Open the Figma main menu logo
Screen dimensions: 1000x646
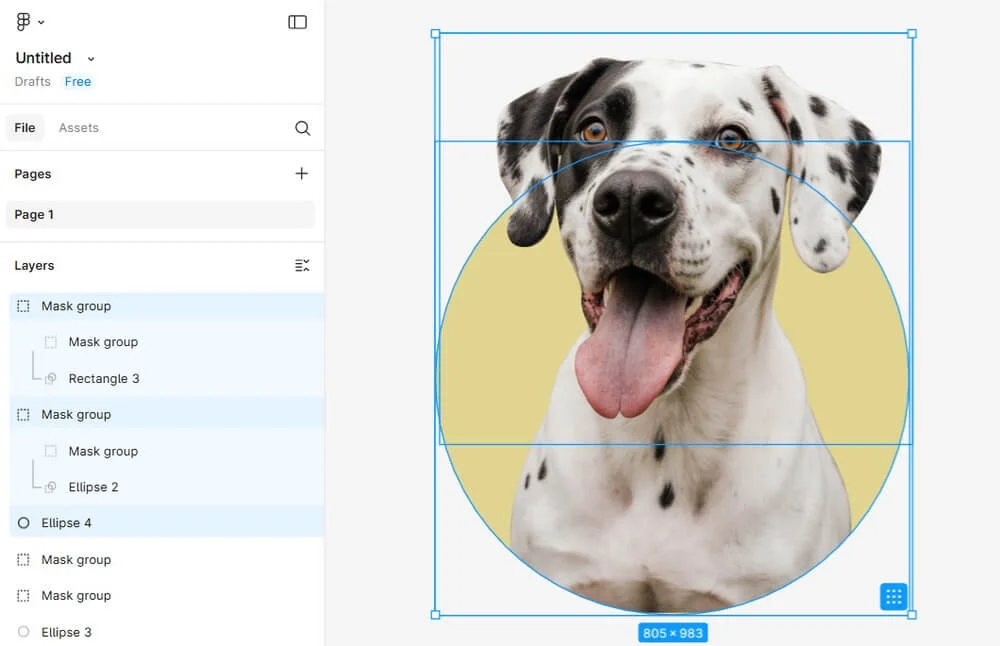pyautogui.click(x=23, y=22)
